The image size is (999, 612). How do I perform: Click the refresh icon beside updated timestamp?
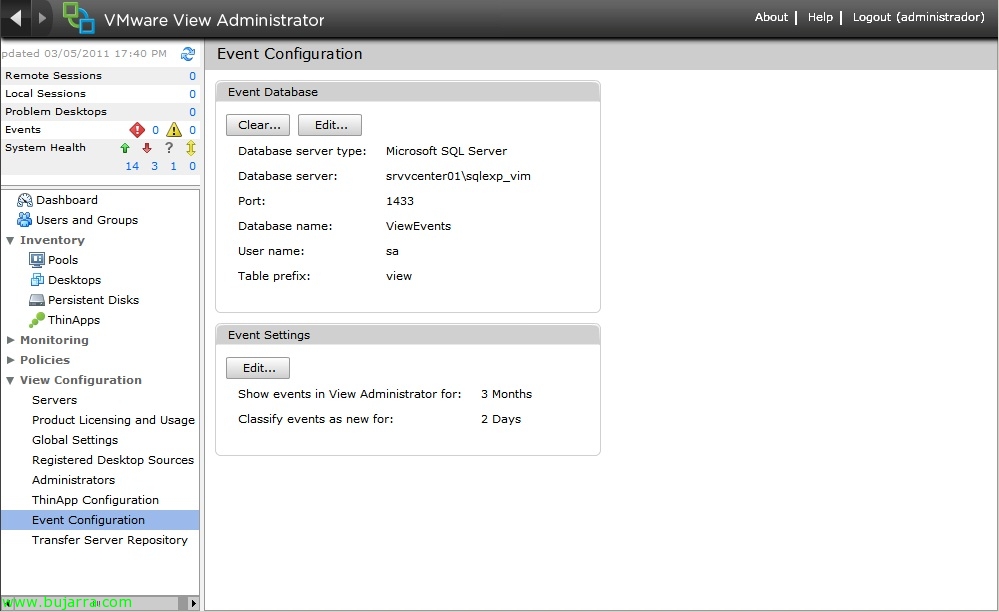[187, 54]
